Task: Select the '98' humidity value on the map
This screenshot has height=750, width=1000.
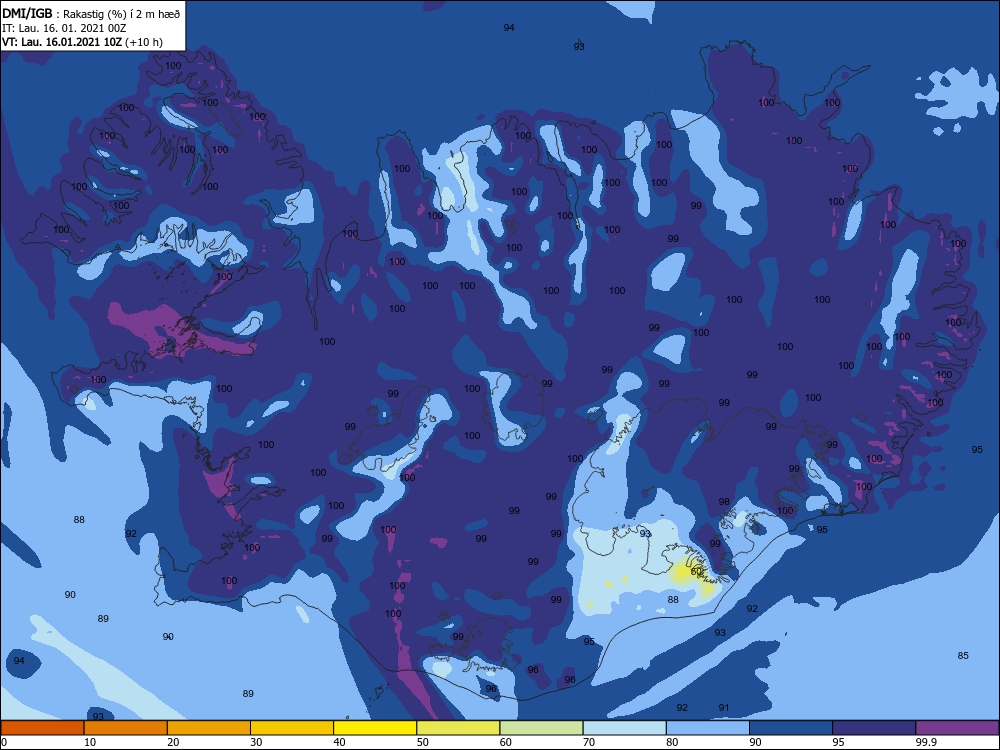Action: click(x=724, y=502)
